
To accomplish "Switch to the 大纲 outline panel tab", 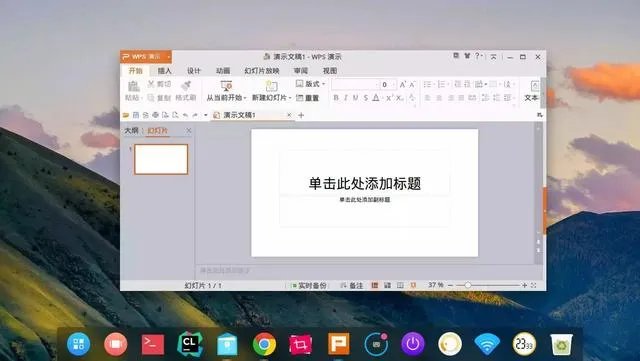I will (x=131, y=131).
